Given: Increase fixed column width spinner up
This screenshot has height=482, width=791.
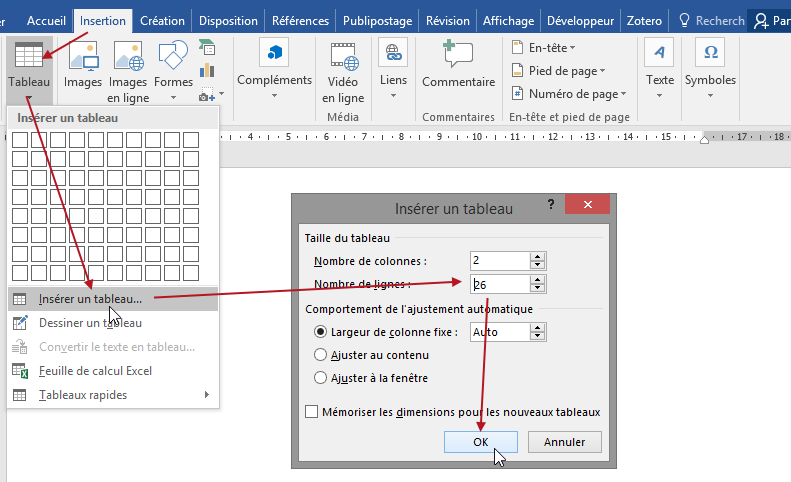Looking at the screenshot, I should [x=538, y=328].
